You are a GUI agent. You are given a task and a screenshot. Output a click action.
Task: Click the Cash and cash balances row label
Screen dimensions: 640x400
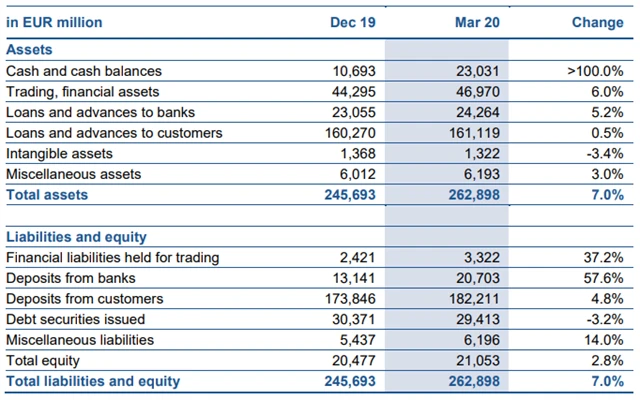(x=83, y=71)
